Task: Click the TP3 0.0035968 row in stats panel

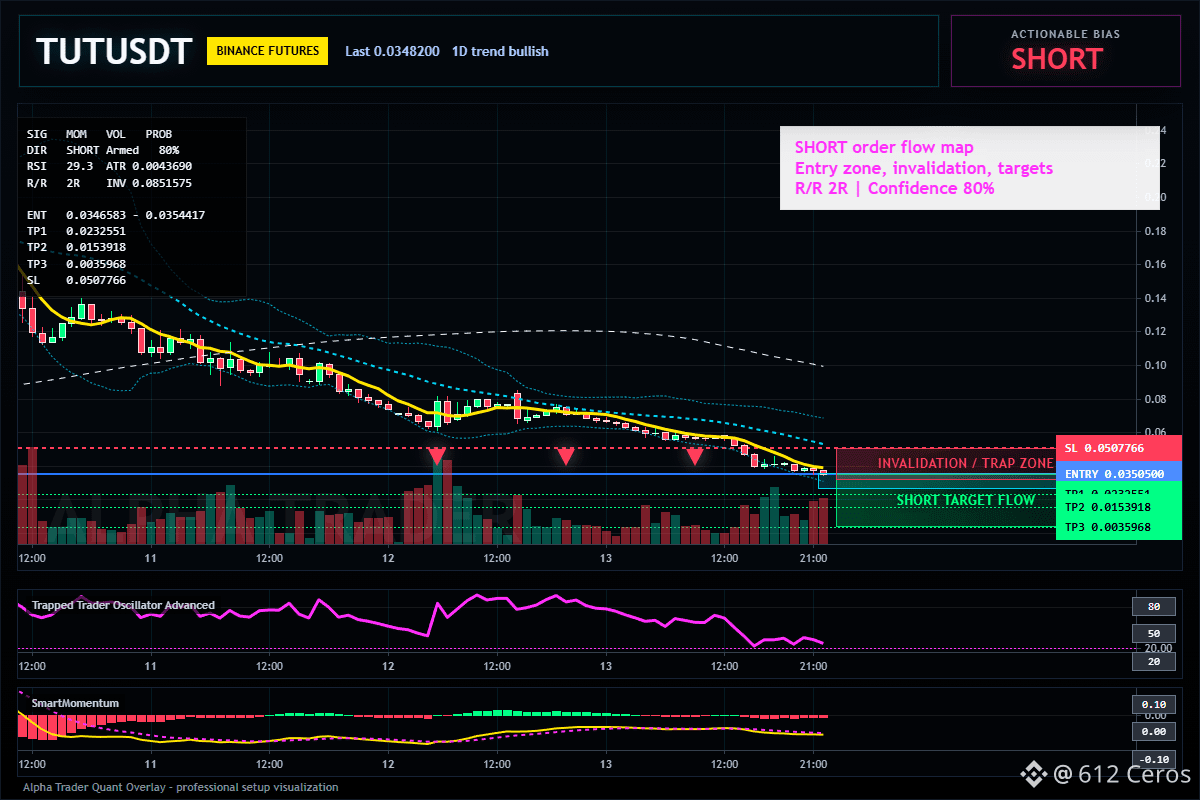Action: 76,263
